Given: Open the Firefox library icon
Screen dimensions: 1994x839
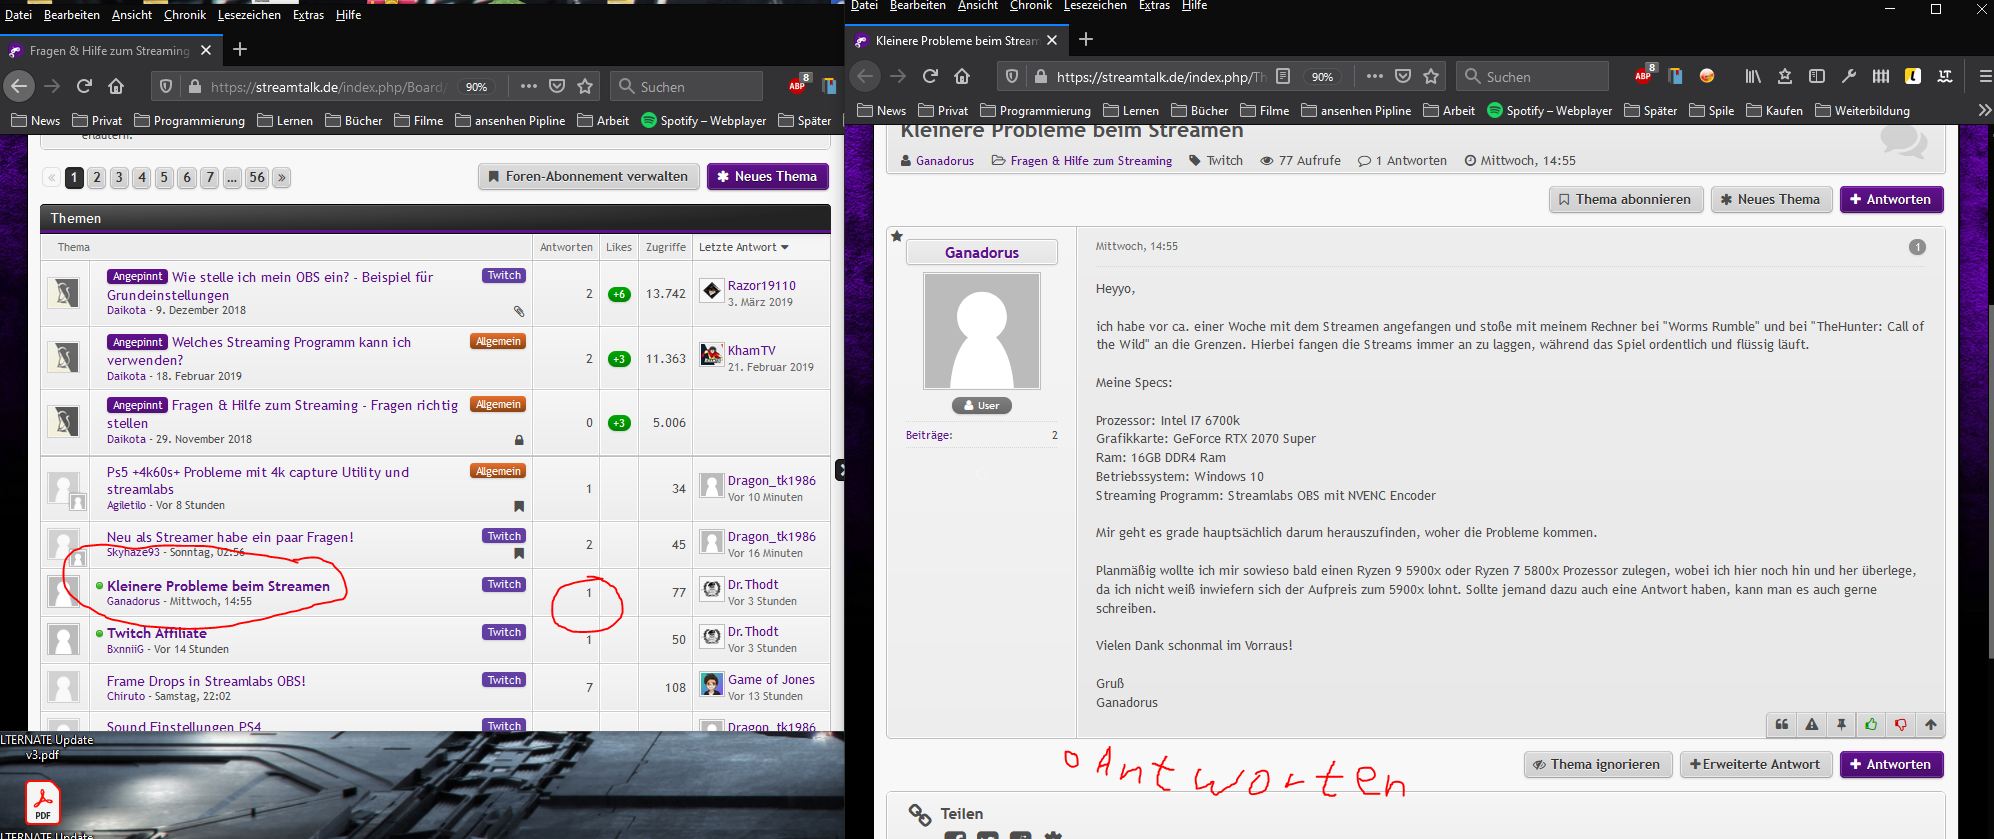Looking at the screenshot, I should point(1753,76).
